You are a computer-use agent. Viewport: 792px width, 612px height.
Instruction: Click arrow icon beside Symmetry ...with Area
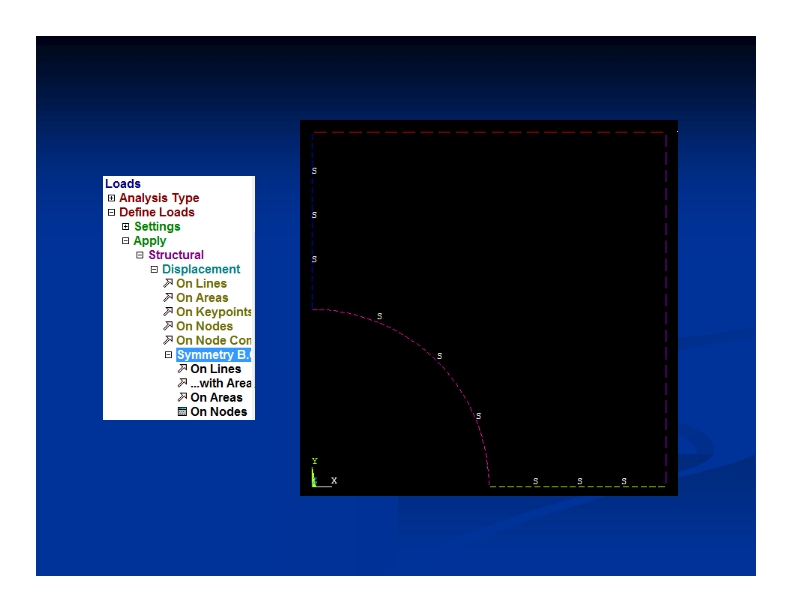click(182, 383)
